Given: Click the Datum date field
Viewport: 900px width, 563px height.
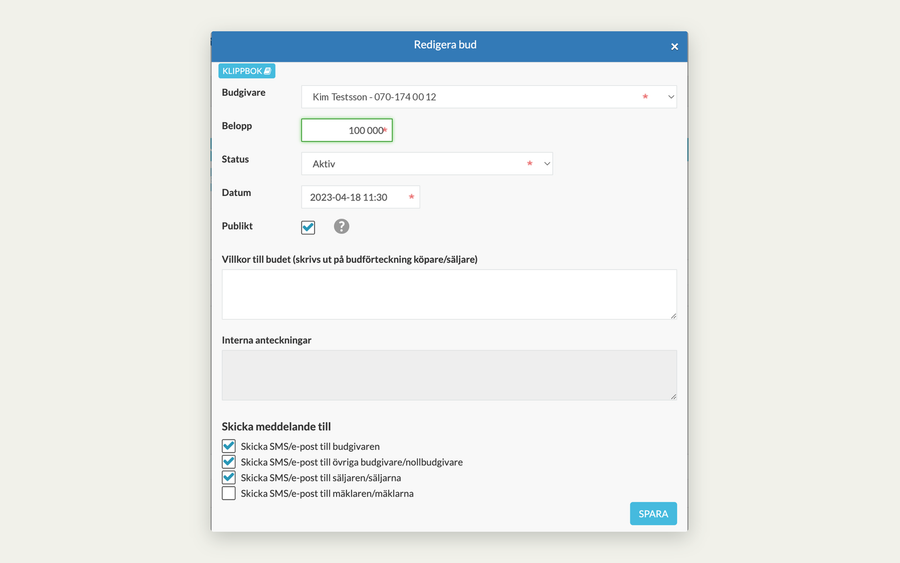Looking at the screenshot, I should (360, 197).
